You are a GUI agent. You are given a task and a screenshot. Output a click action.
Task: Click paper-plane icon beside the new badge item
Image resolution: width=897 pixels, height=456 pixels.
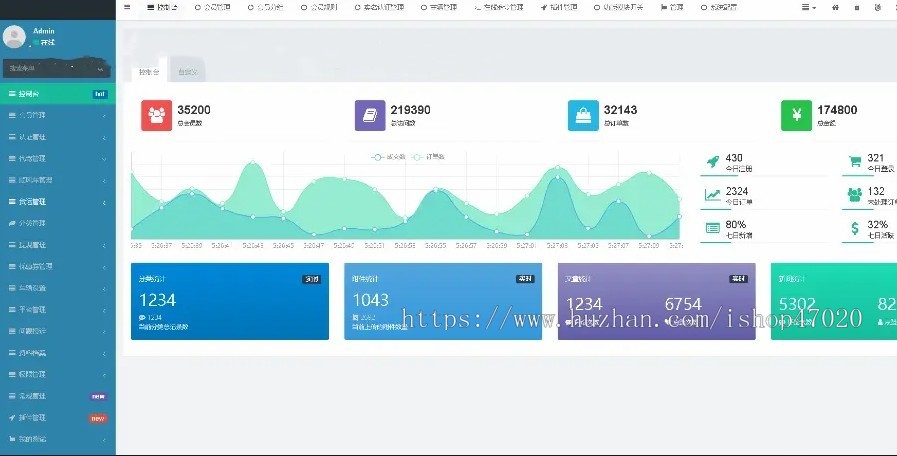12,418
